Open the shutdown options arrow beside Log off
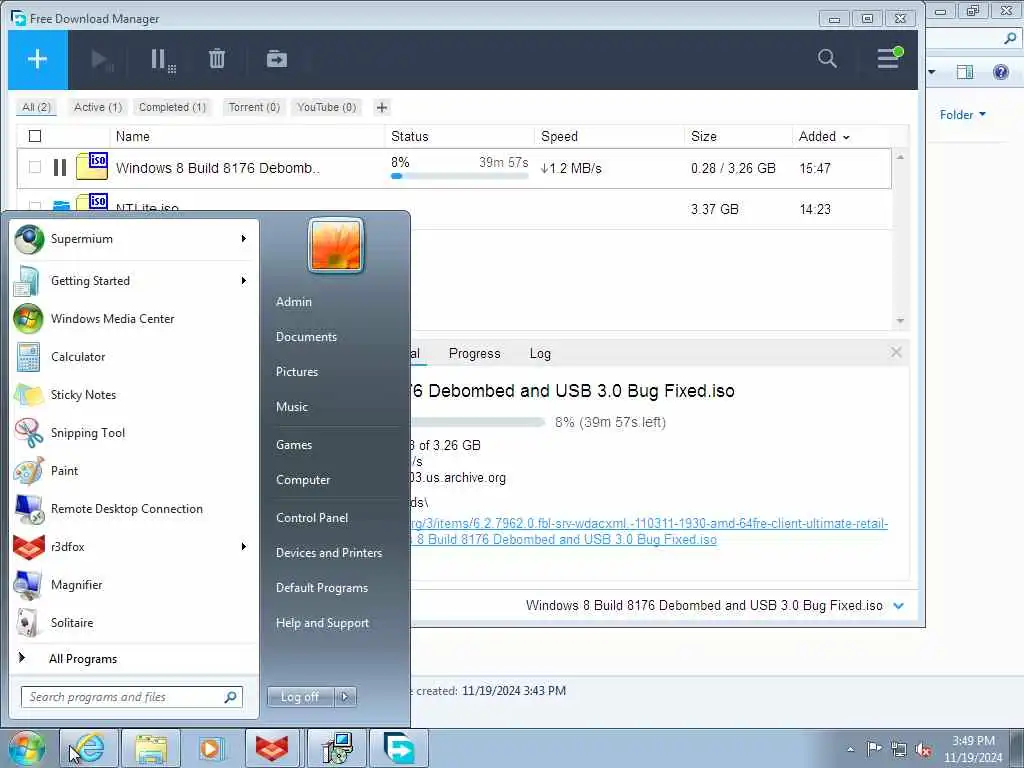This screenshot has height=768, width=1024. [x=345, y=697]
